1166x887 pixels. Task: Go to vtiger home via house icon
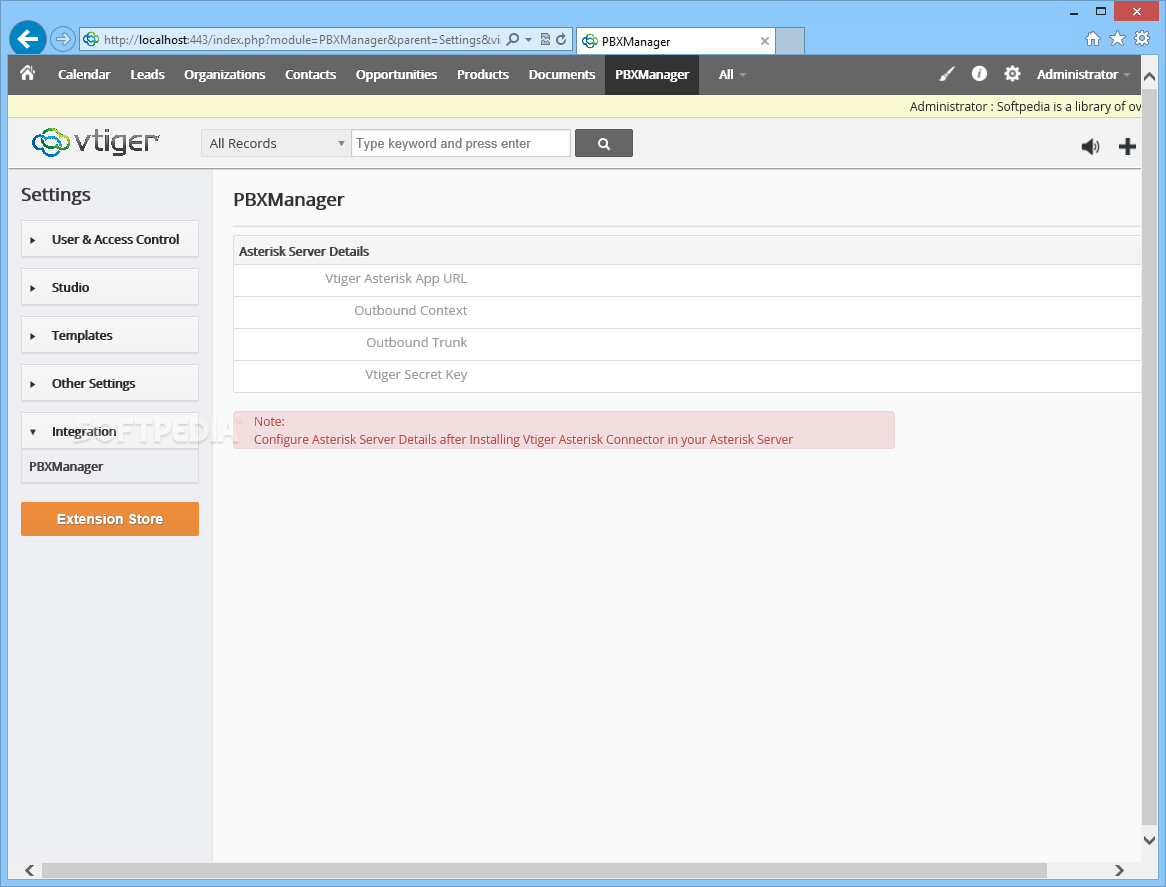pyautogui.click(x=28, y=73)
